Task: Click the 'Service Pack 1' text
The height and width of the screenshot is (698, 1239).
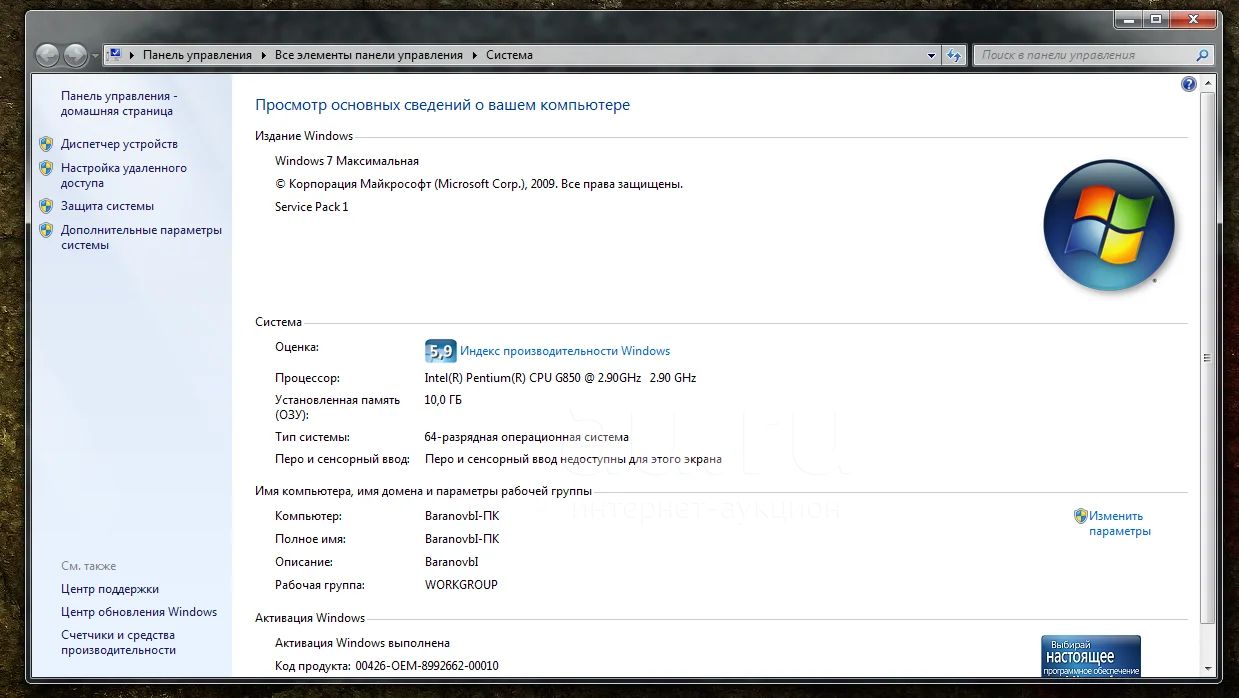Action: point(312,207)
